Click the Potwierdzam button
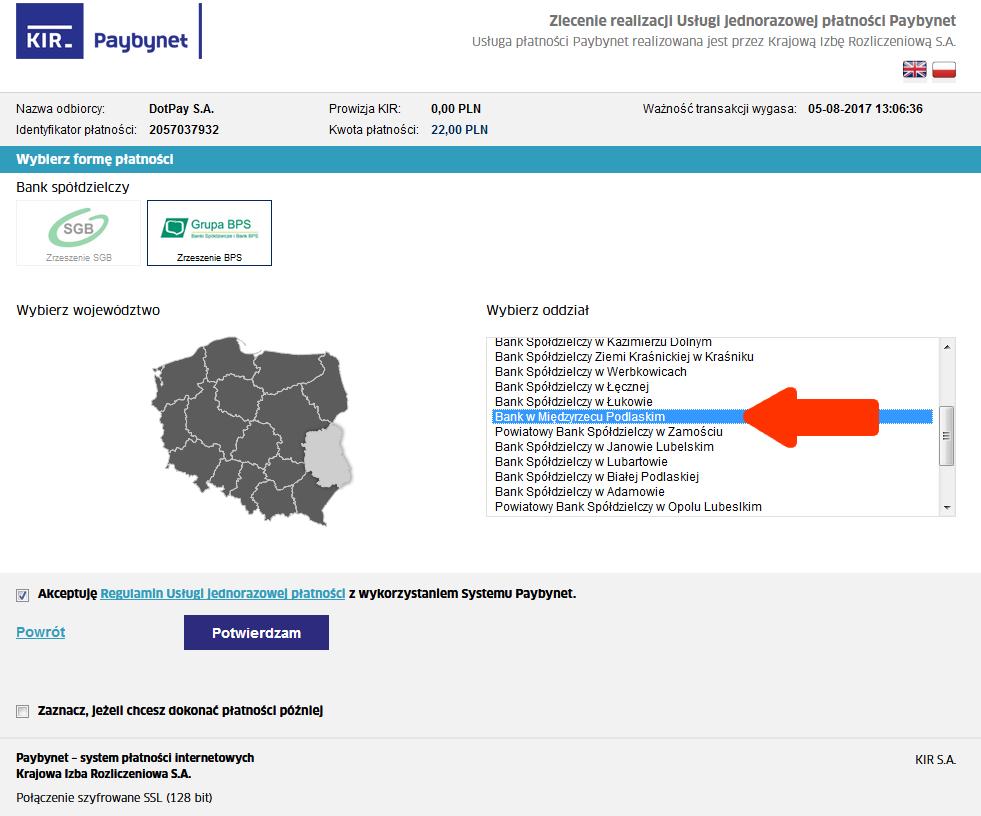 pos(257,633)
